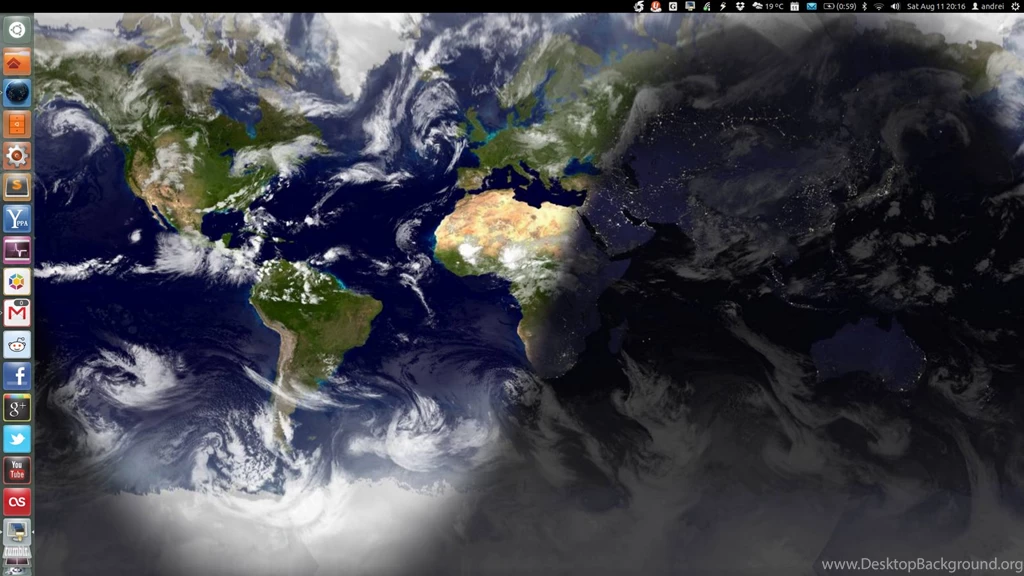Screen dimensions: 1024x576
Task: Open Google+ from the launcher
Action: (x=16, y=407)
